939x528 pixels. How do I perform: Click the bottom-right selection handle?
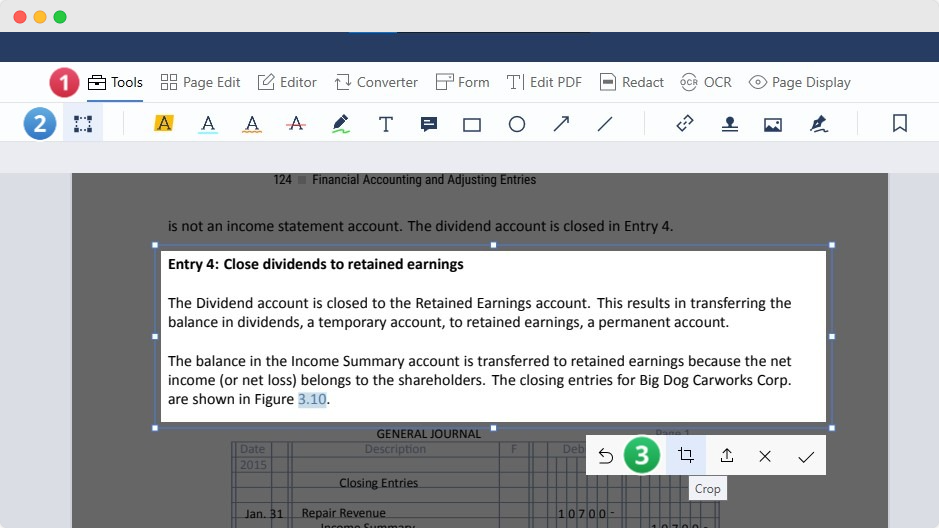pos(832,428)
